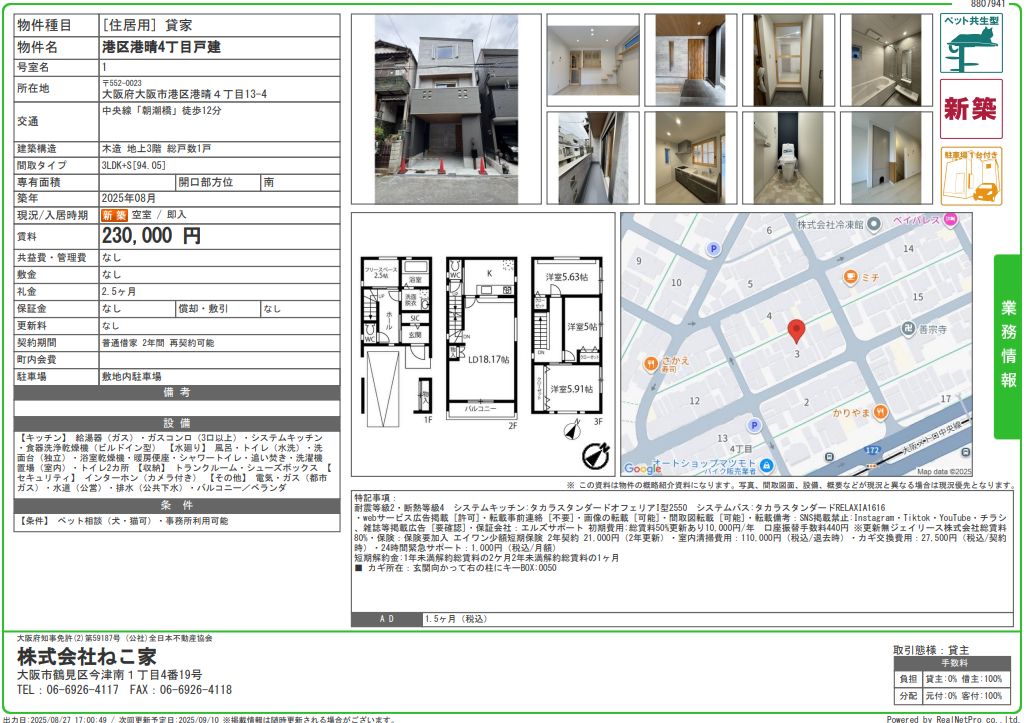Screen dimensions: 1029x723
Task: Click the かりやま restaurant marker on map
Action: tap(879, 409)
